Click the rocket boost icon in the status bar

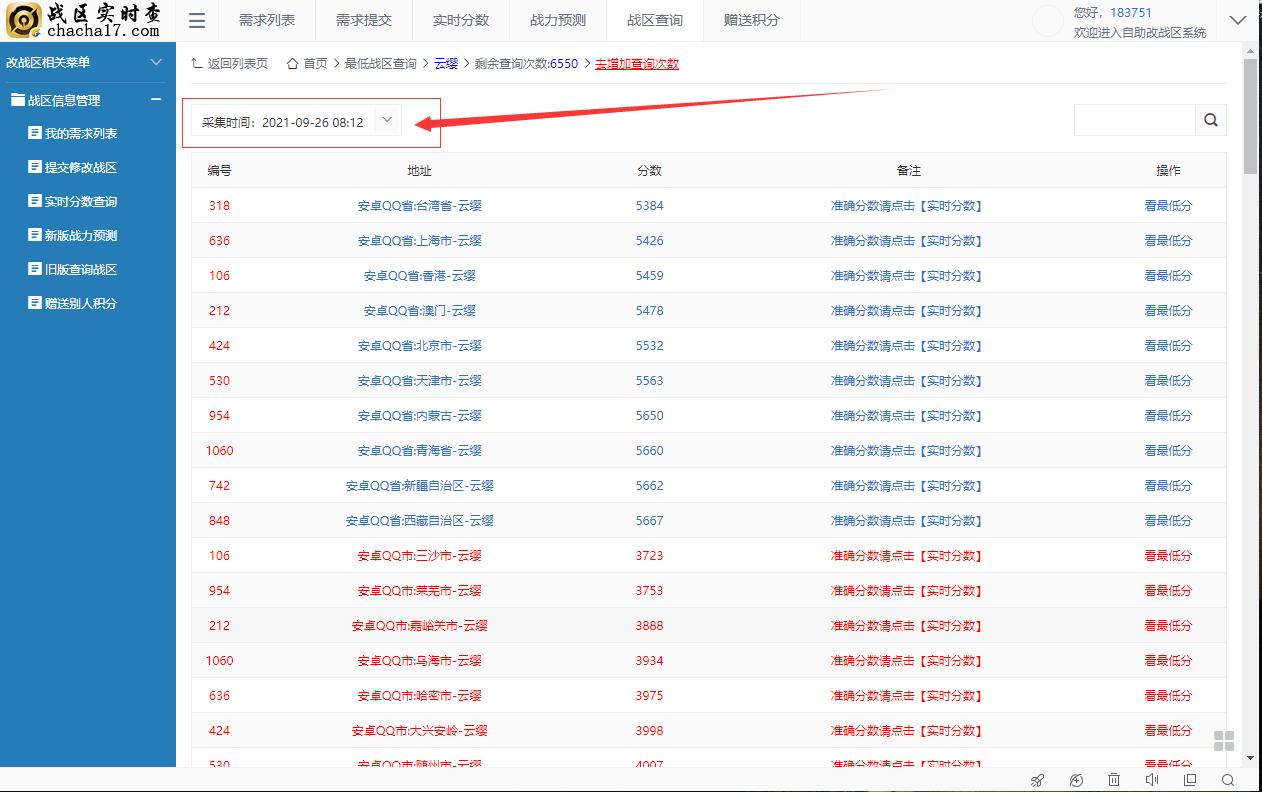1037,779
